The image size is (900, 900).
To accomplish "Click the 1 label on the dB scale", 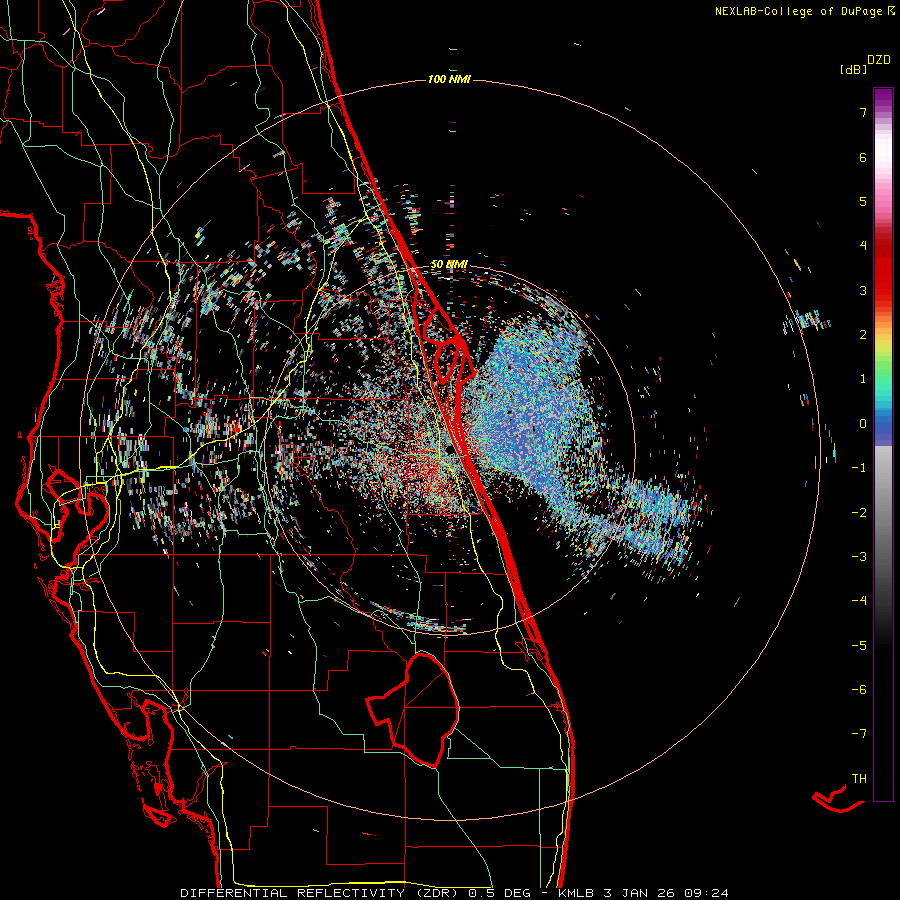I will 863,379.
